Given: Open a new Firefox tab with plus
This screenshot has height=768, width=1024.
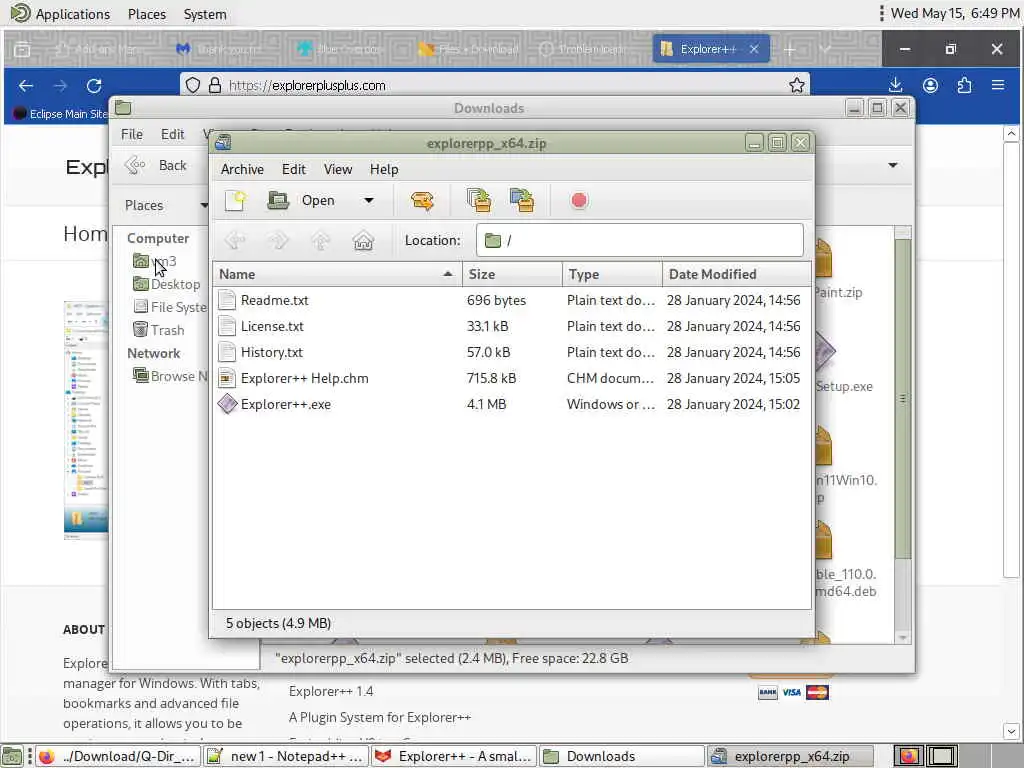Looking at the screenshot, I should coord(790,50).
